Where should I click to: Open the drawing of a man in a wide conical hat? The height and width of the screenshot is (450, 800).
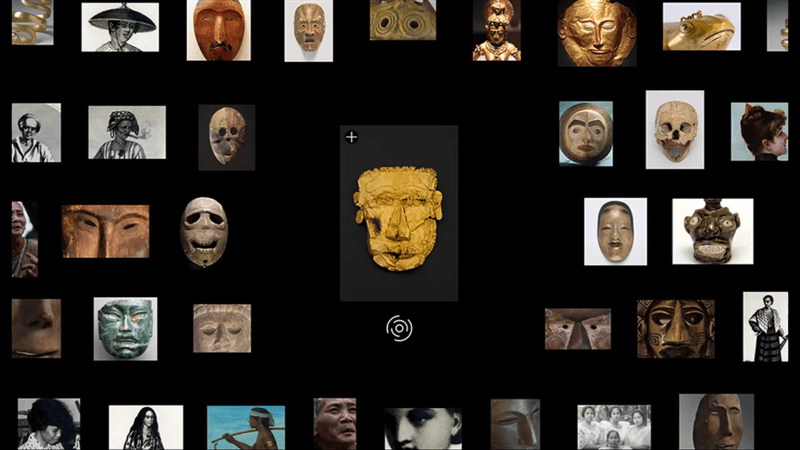[x=120, y=27]
